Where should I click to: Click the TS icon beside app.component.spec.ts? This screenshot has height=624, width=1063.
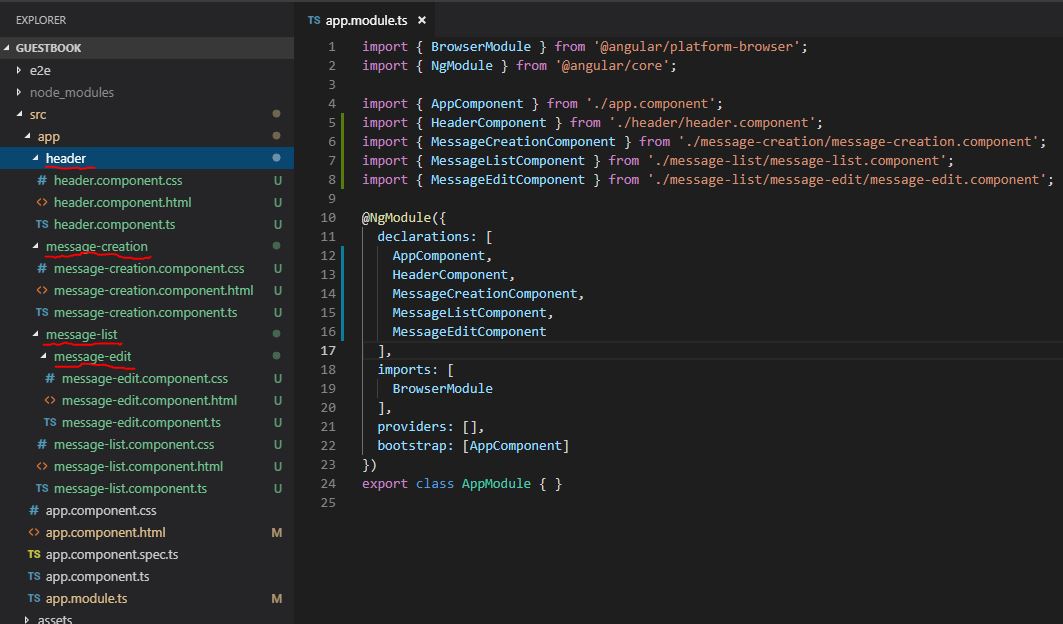[34, 555]
